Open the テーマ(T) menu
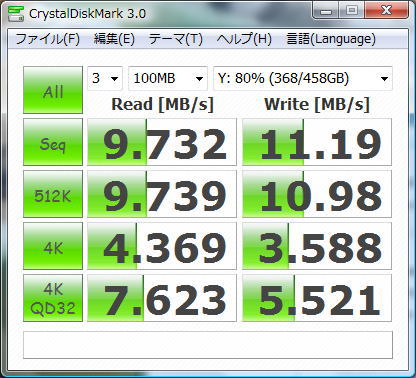Screen dimensions: 416x378 click(175, 39)
